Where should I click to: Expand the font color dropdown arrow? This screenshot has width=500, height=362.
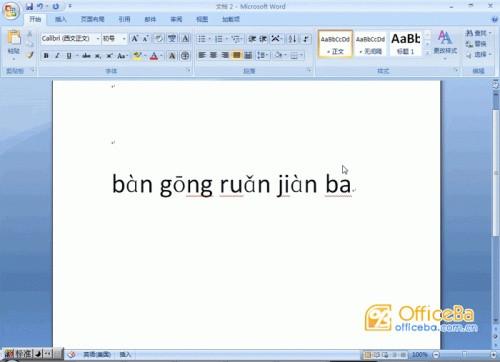pos(161,56)
